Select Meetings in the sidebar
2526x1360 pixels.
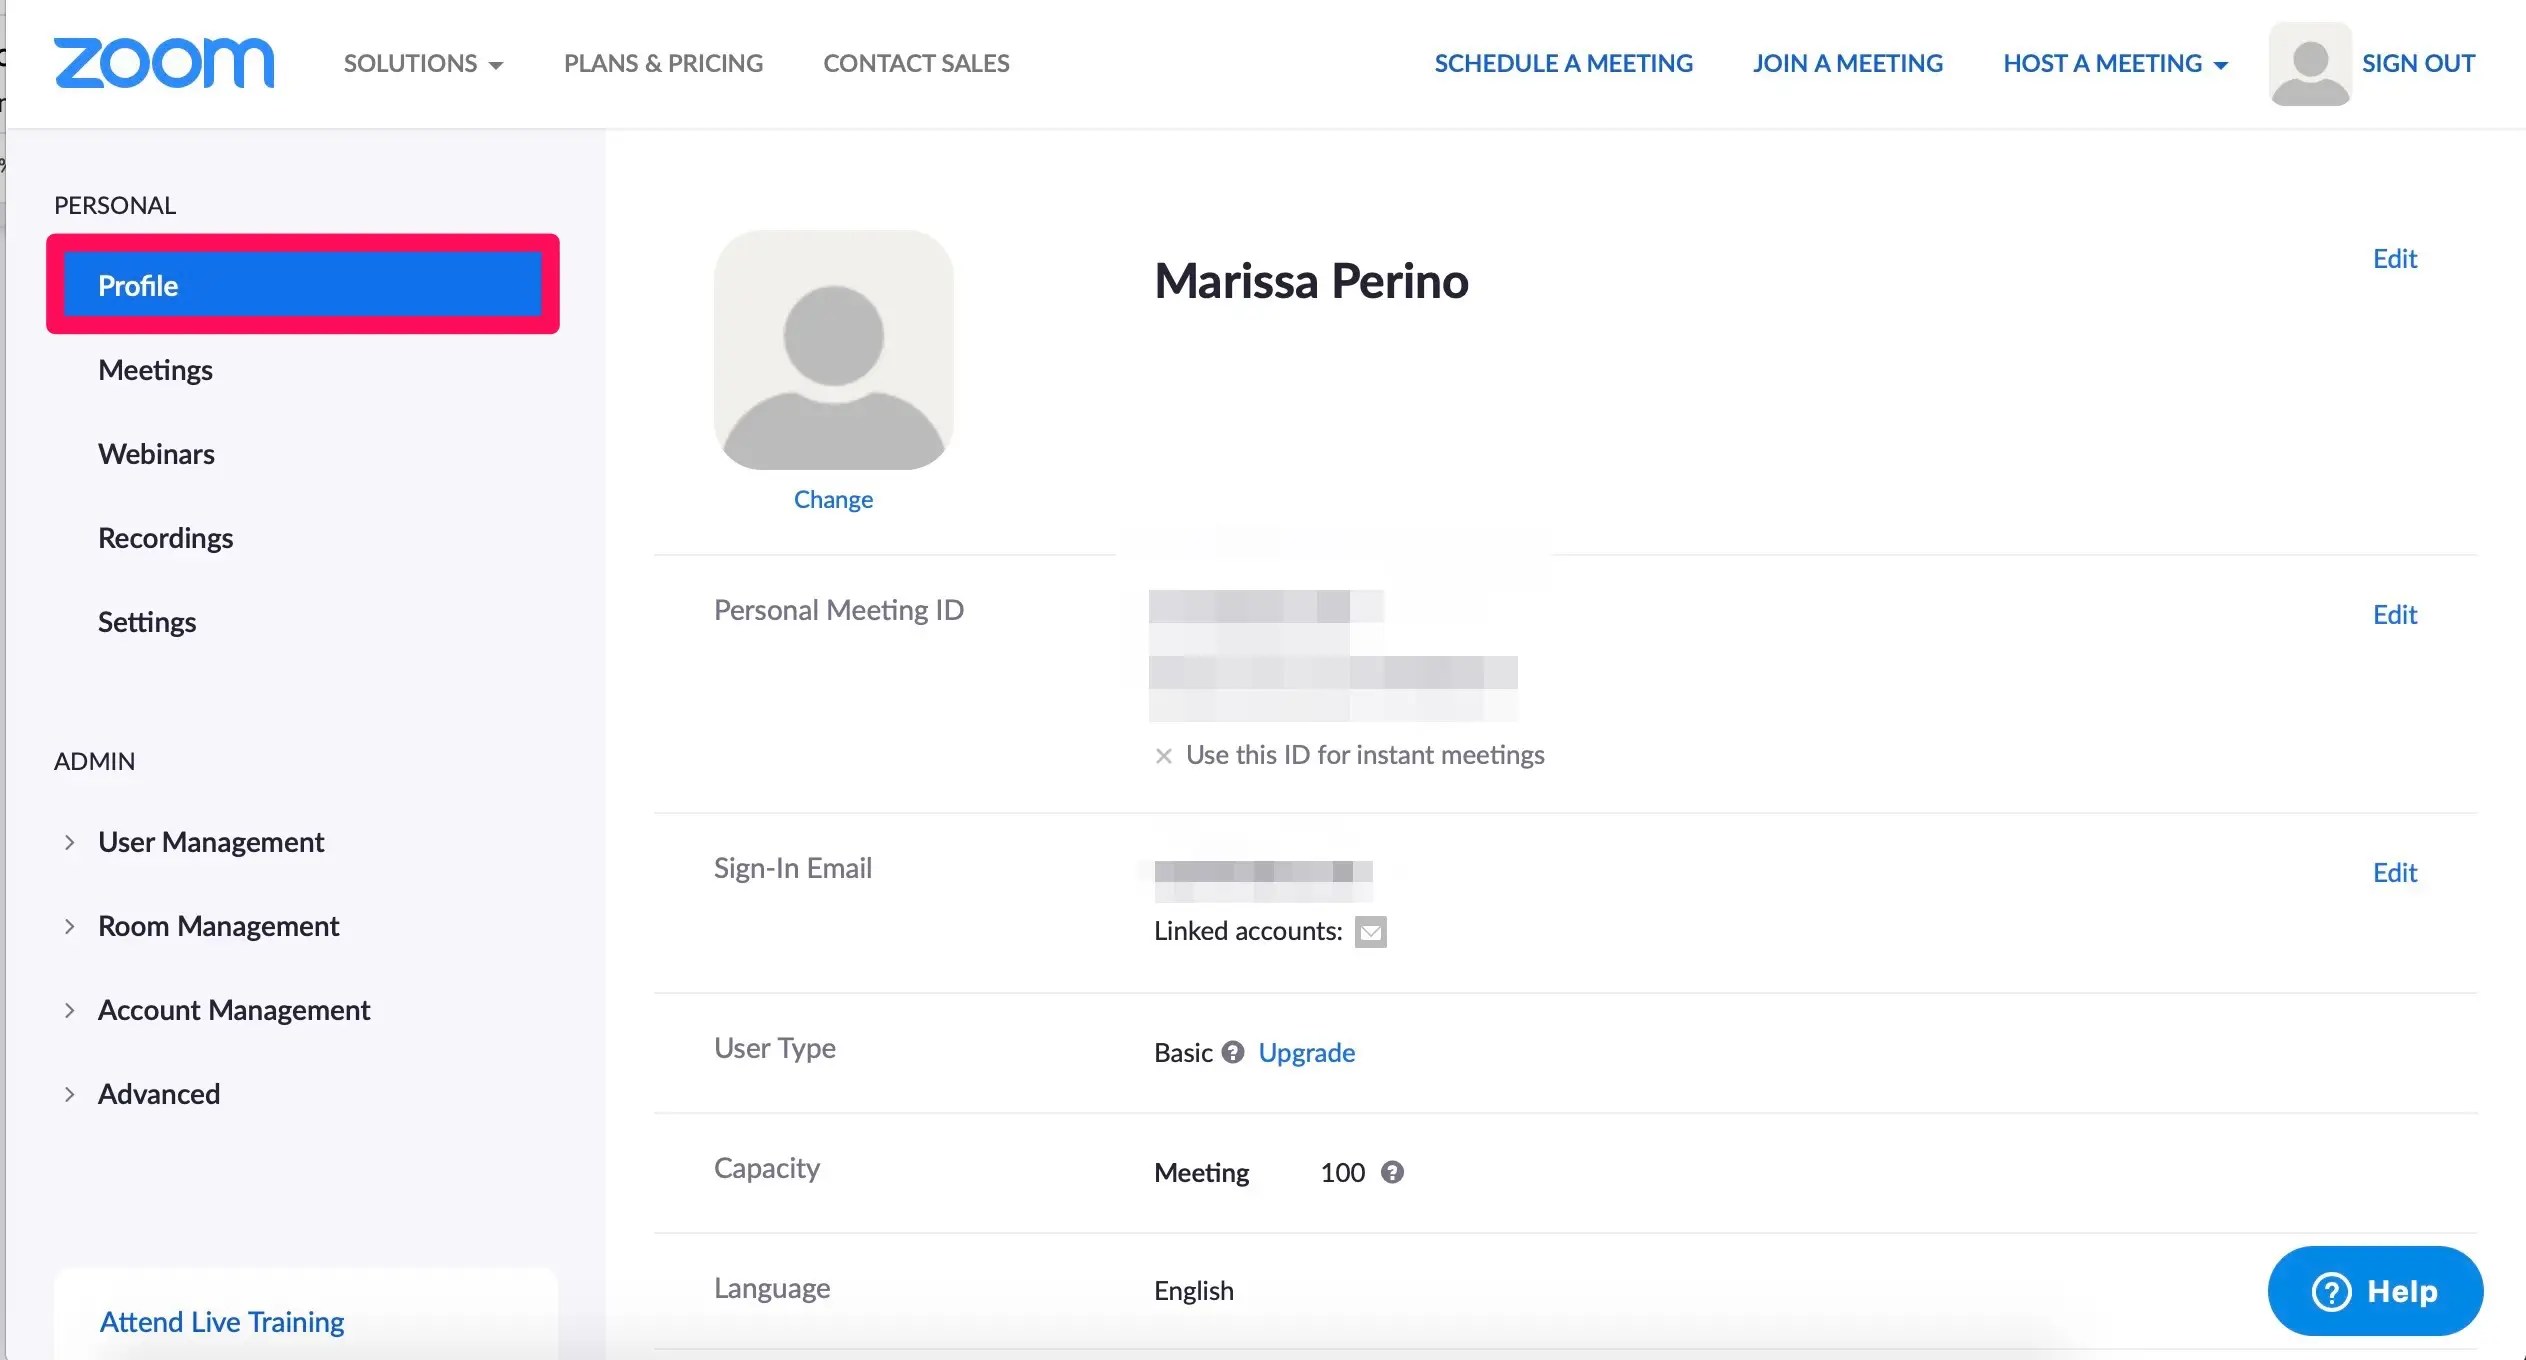tap(155, 370)
